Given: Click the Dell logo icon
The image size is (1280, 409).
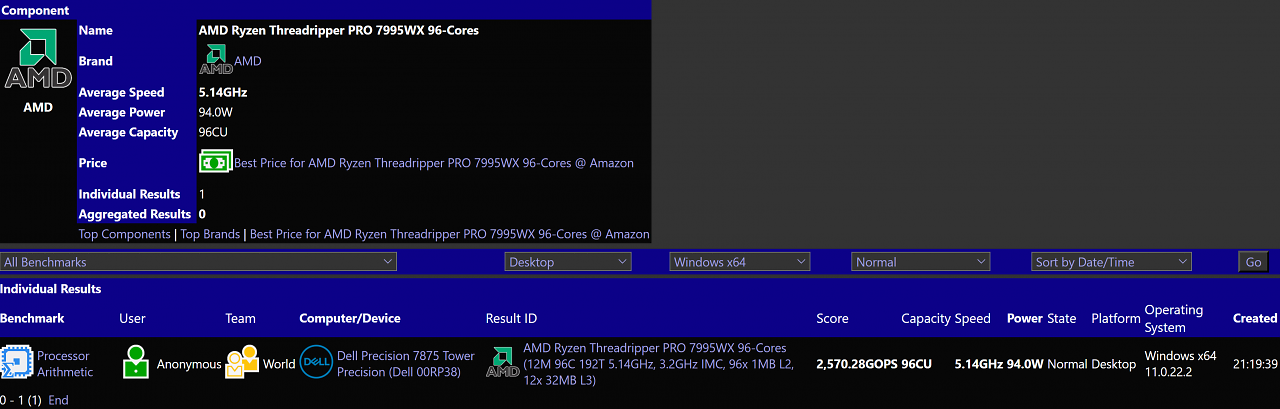Looking at the screenshot, I should pos(316,363).
